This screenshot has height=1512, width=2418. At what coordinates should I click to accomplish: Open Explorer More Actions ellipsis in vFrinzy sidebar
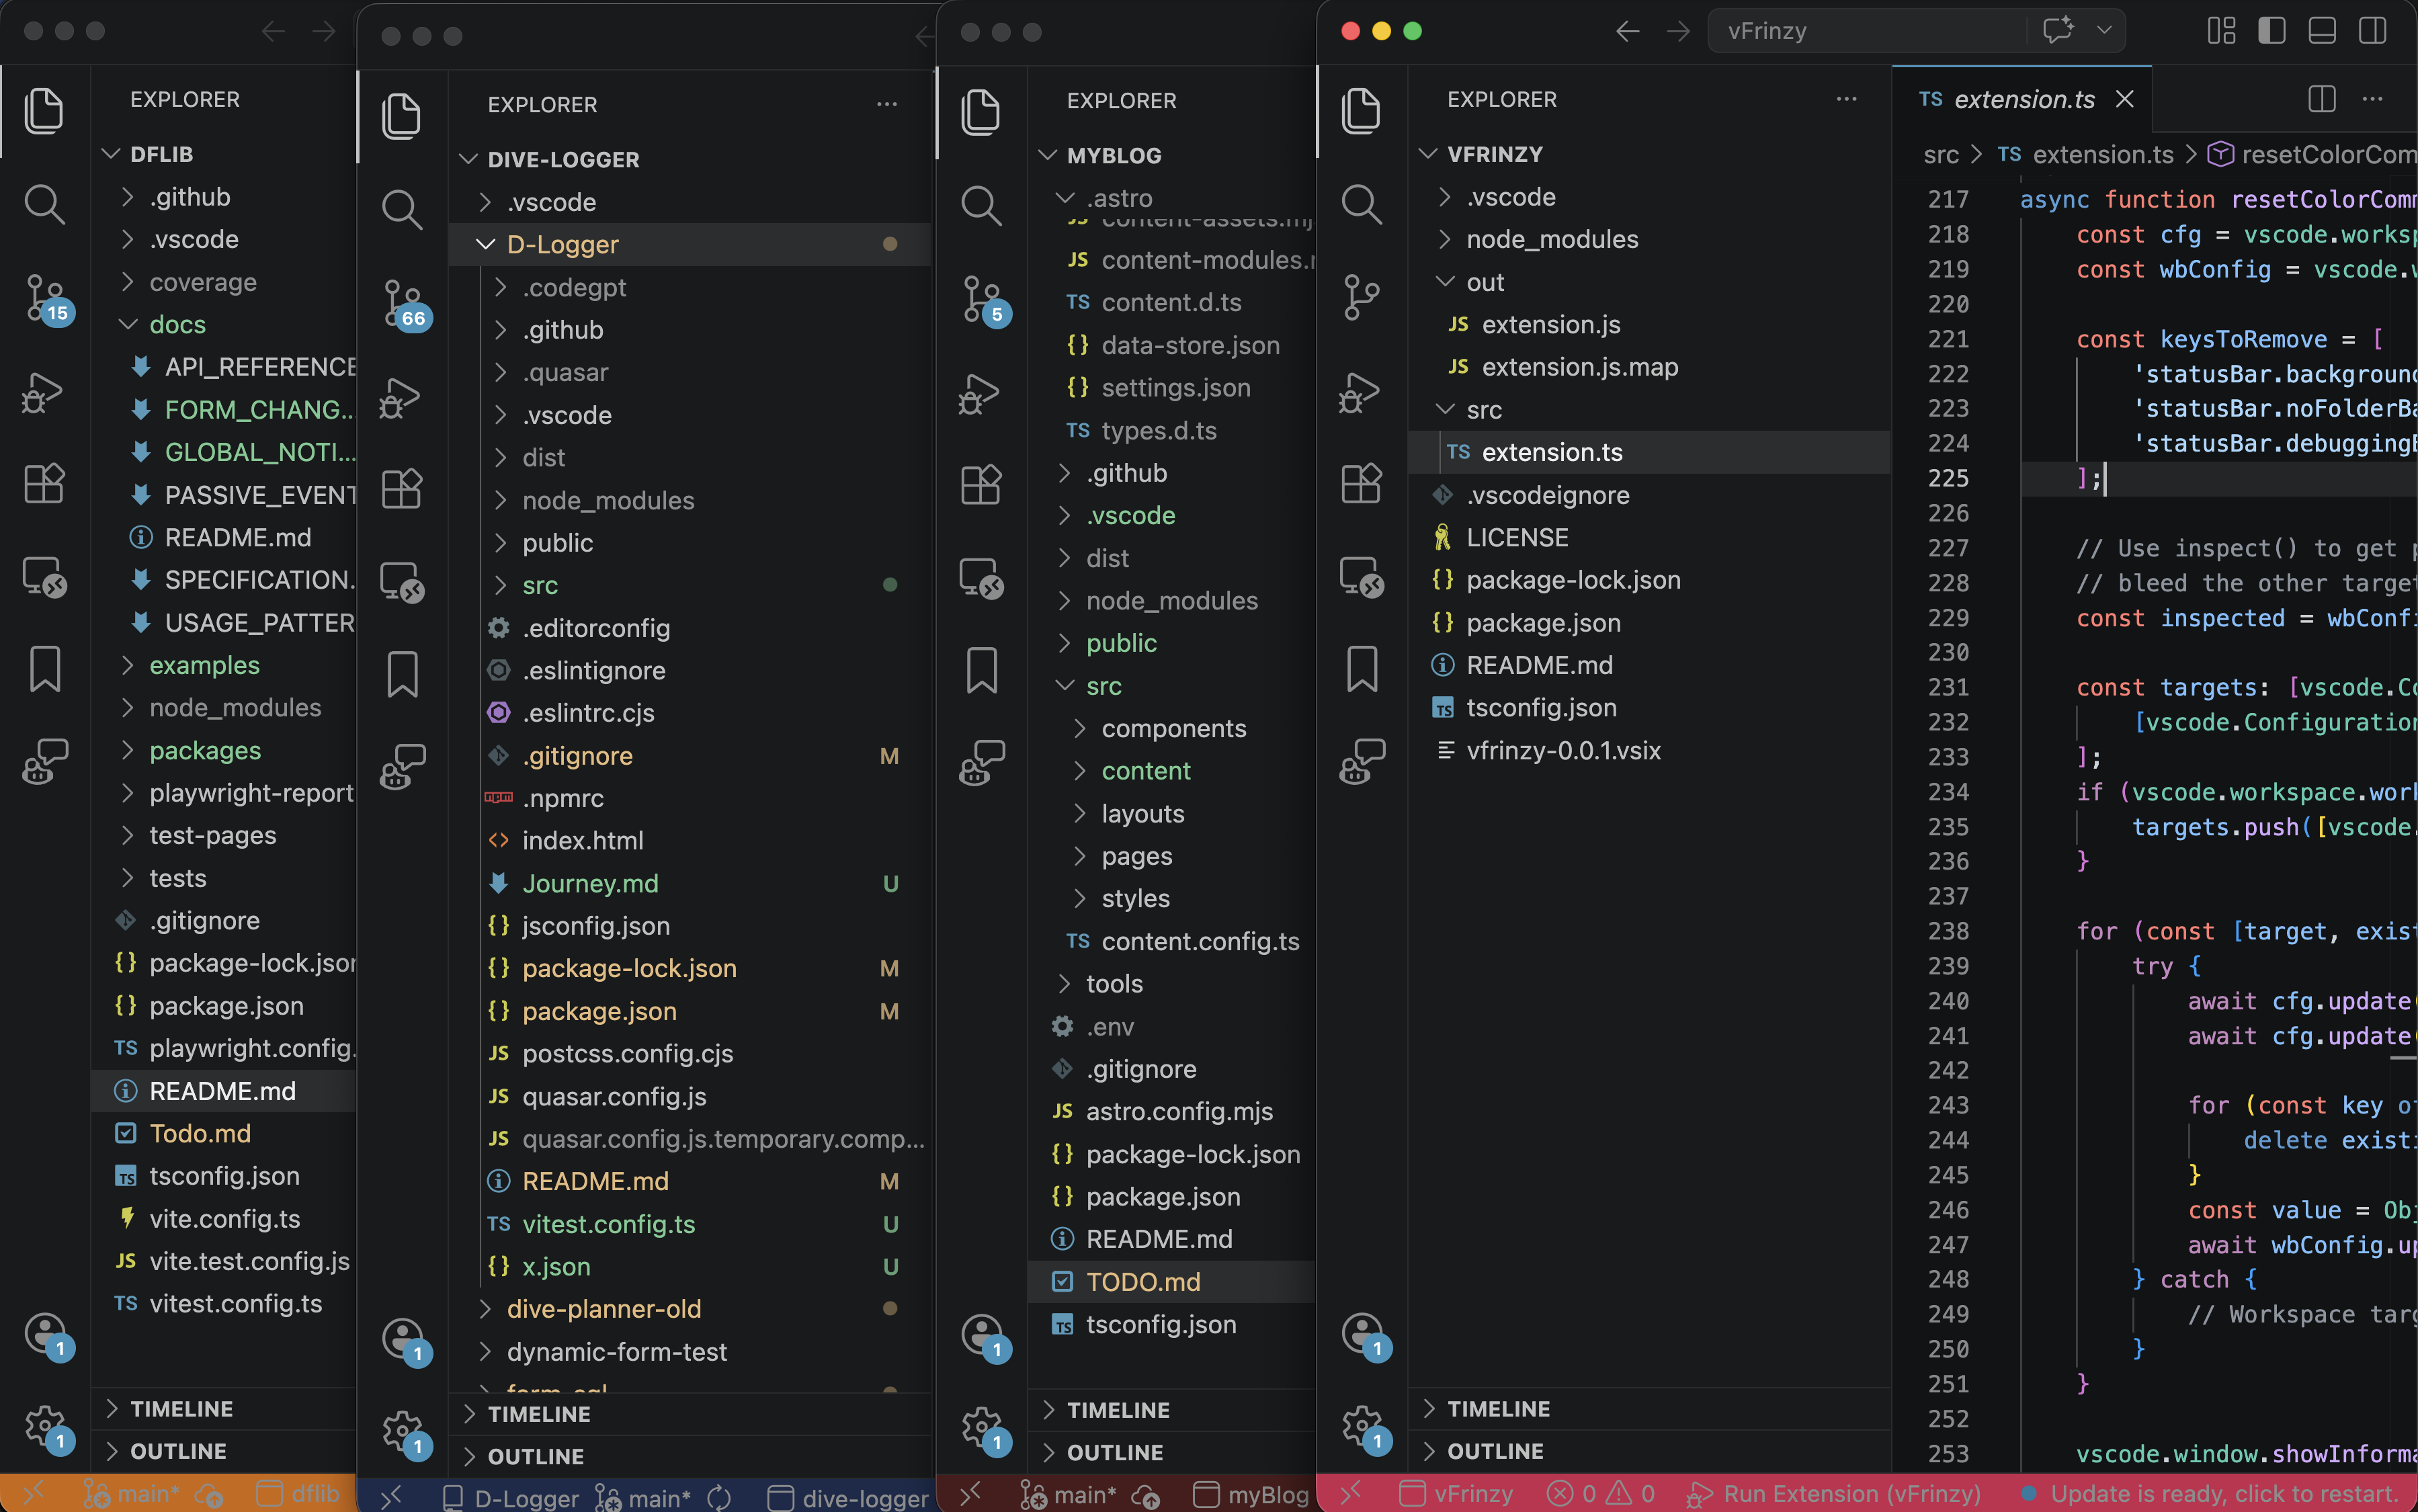pos(1846,99)
